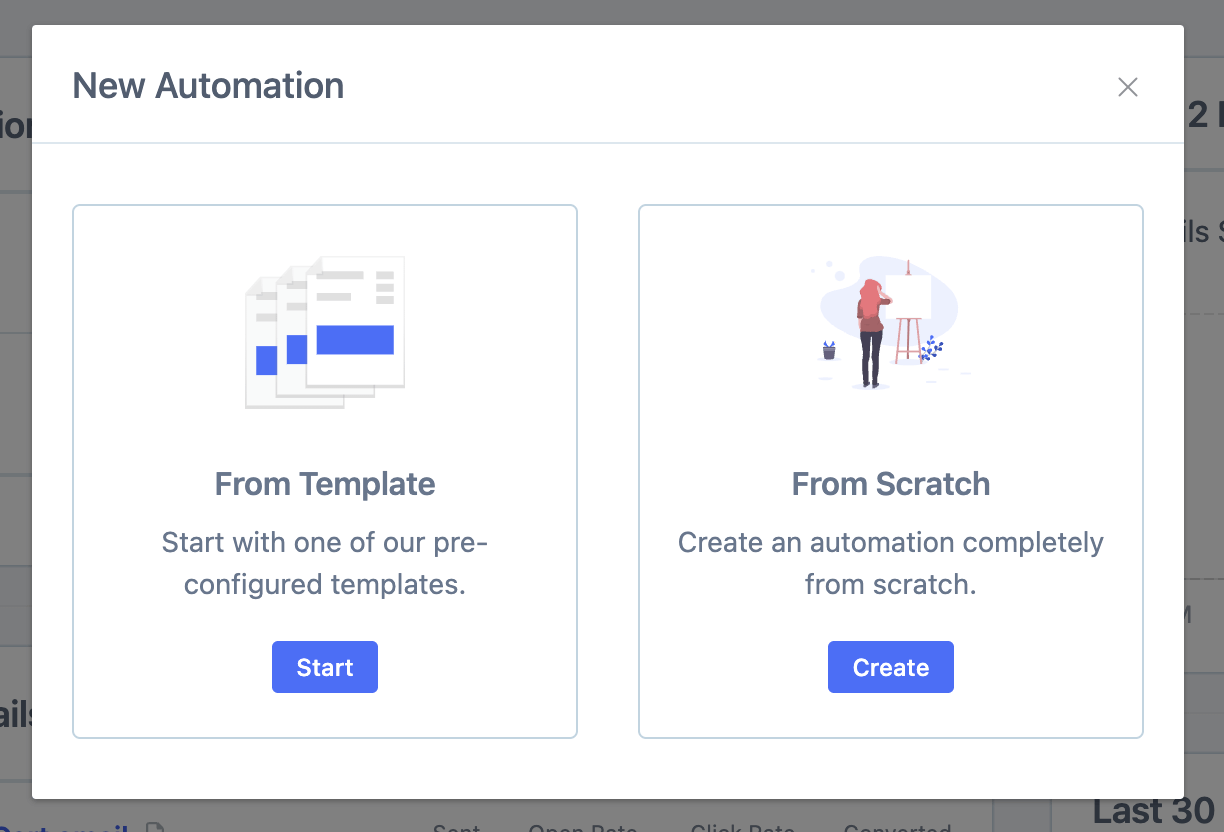Click the From Scratch heading
The image size is (1224, 832).
tap(890, 484)
